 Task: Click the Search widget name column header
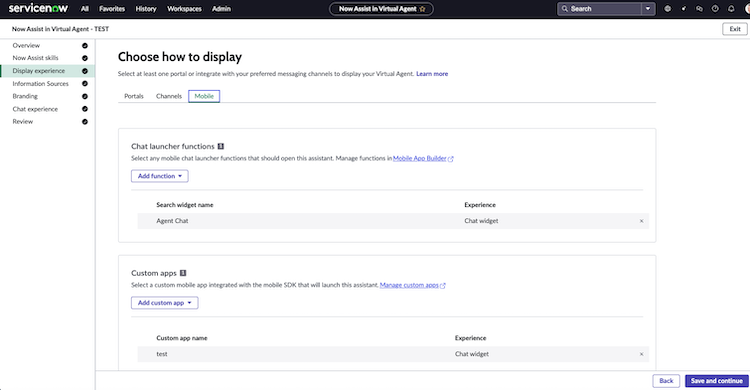point(185,205)
